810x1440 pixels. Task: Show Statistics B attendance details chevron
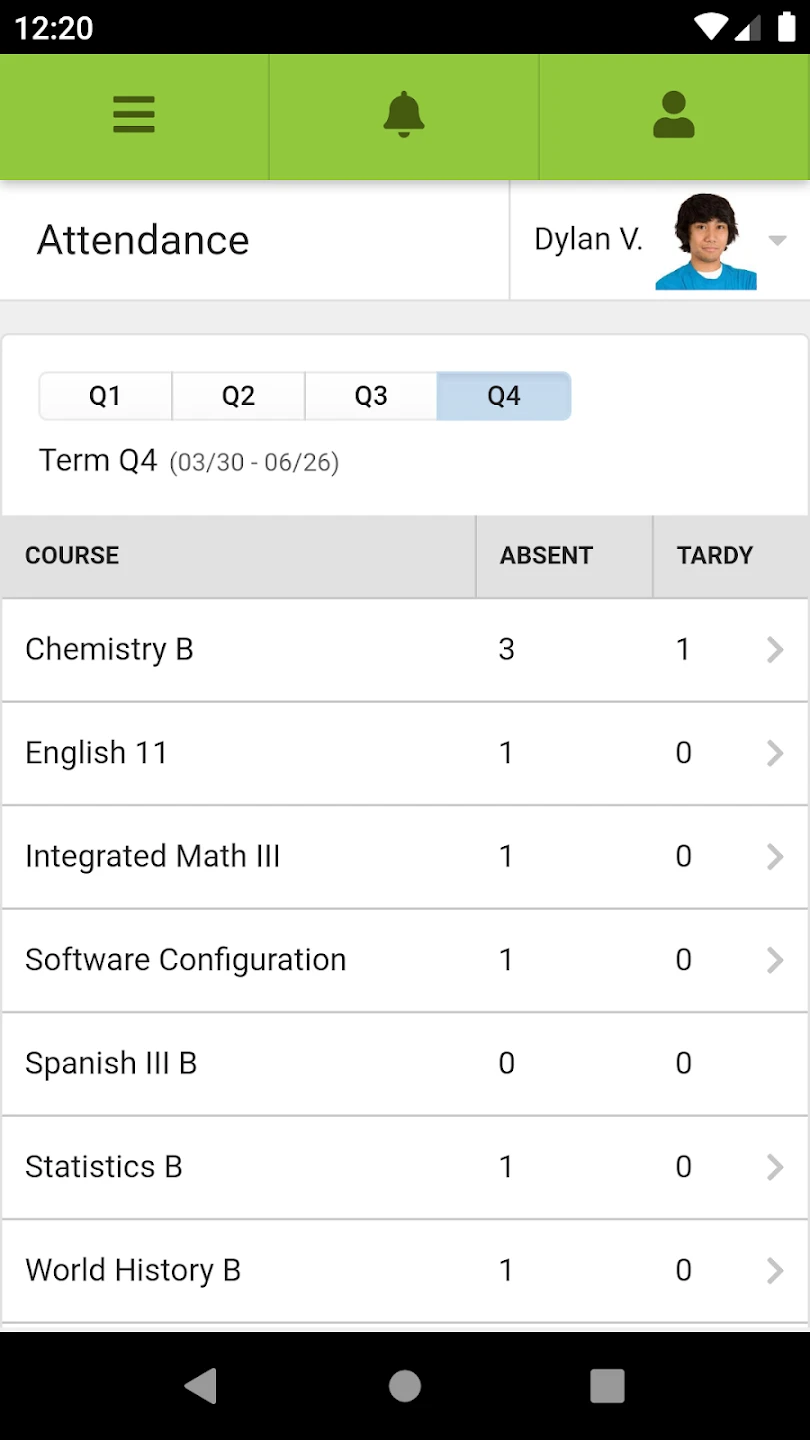click(774, 1167)
